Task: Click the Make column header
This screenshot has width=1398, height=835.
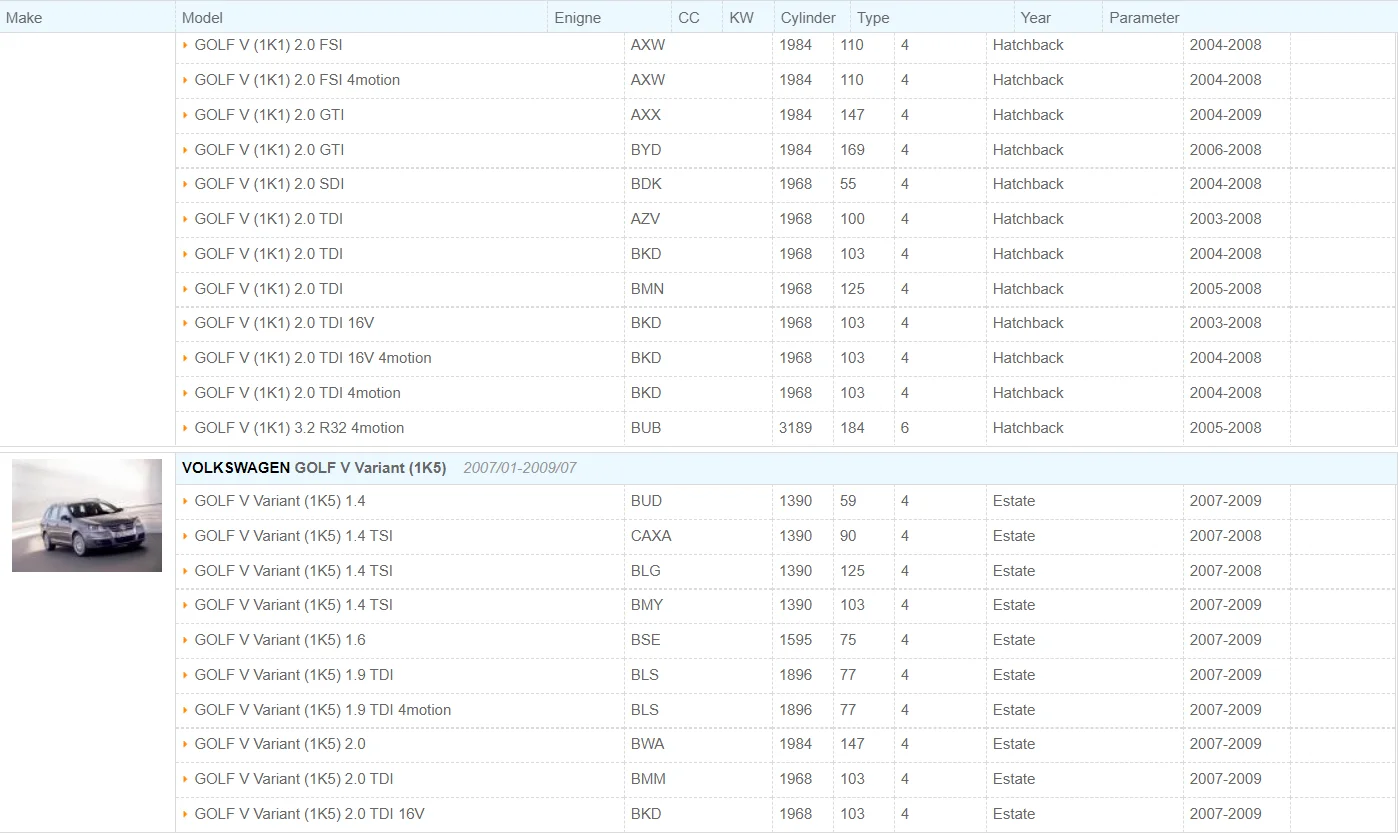Action: [x=24, y=18]
